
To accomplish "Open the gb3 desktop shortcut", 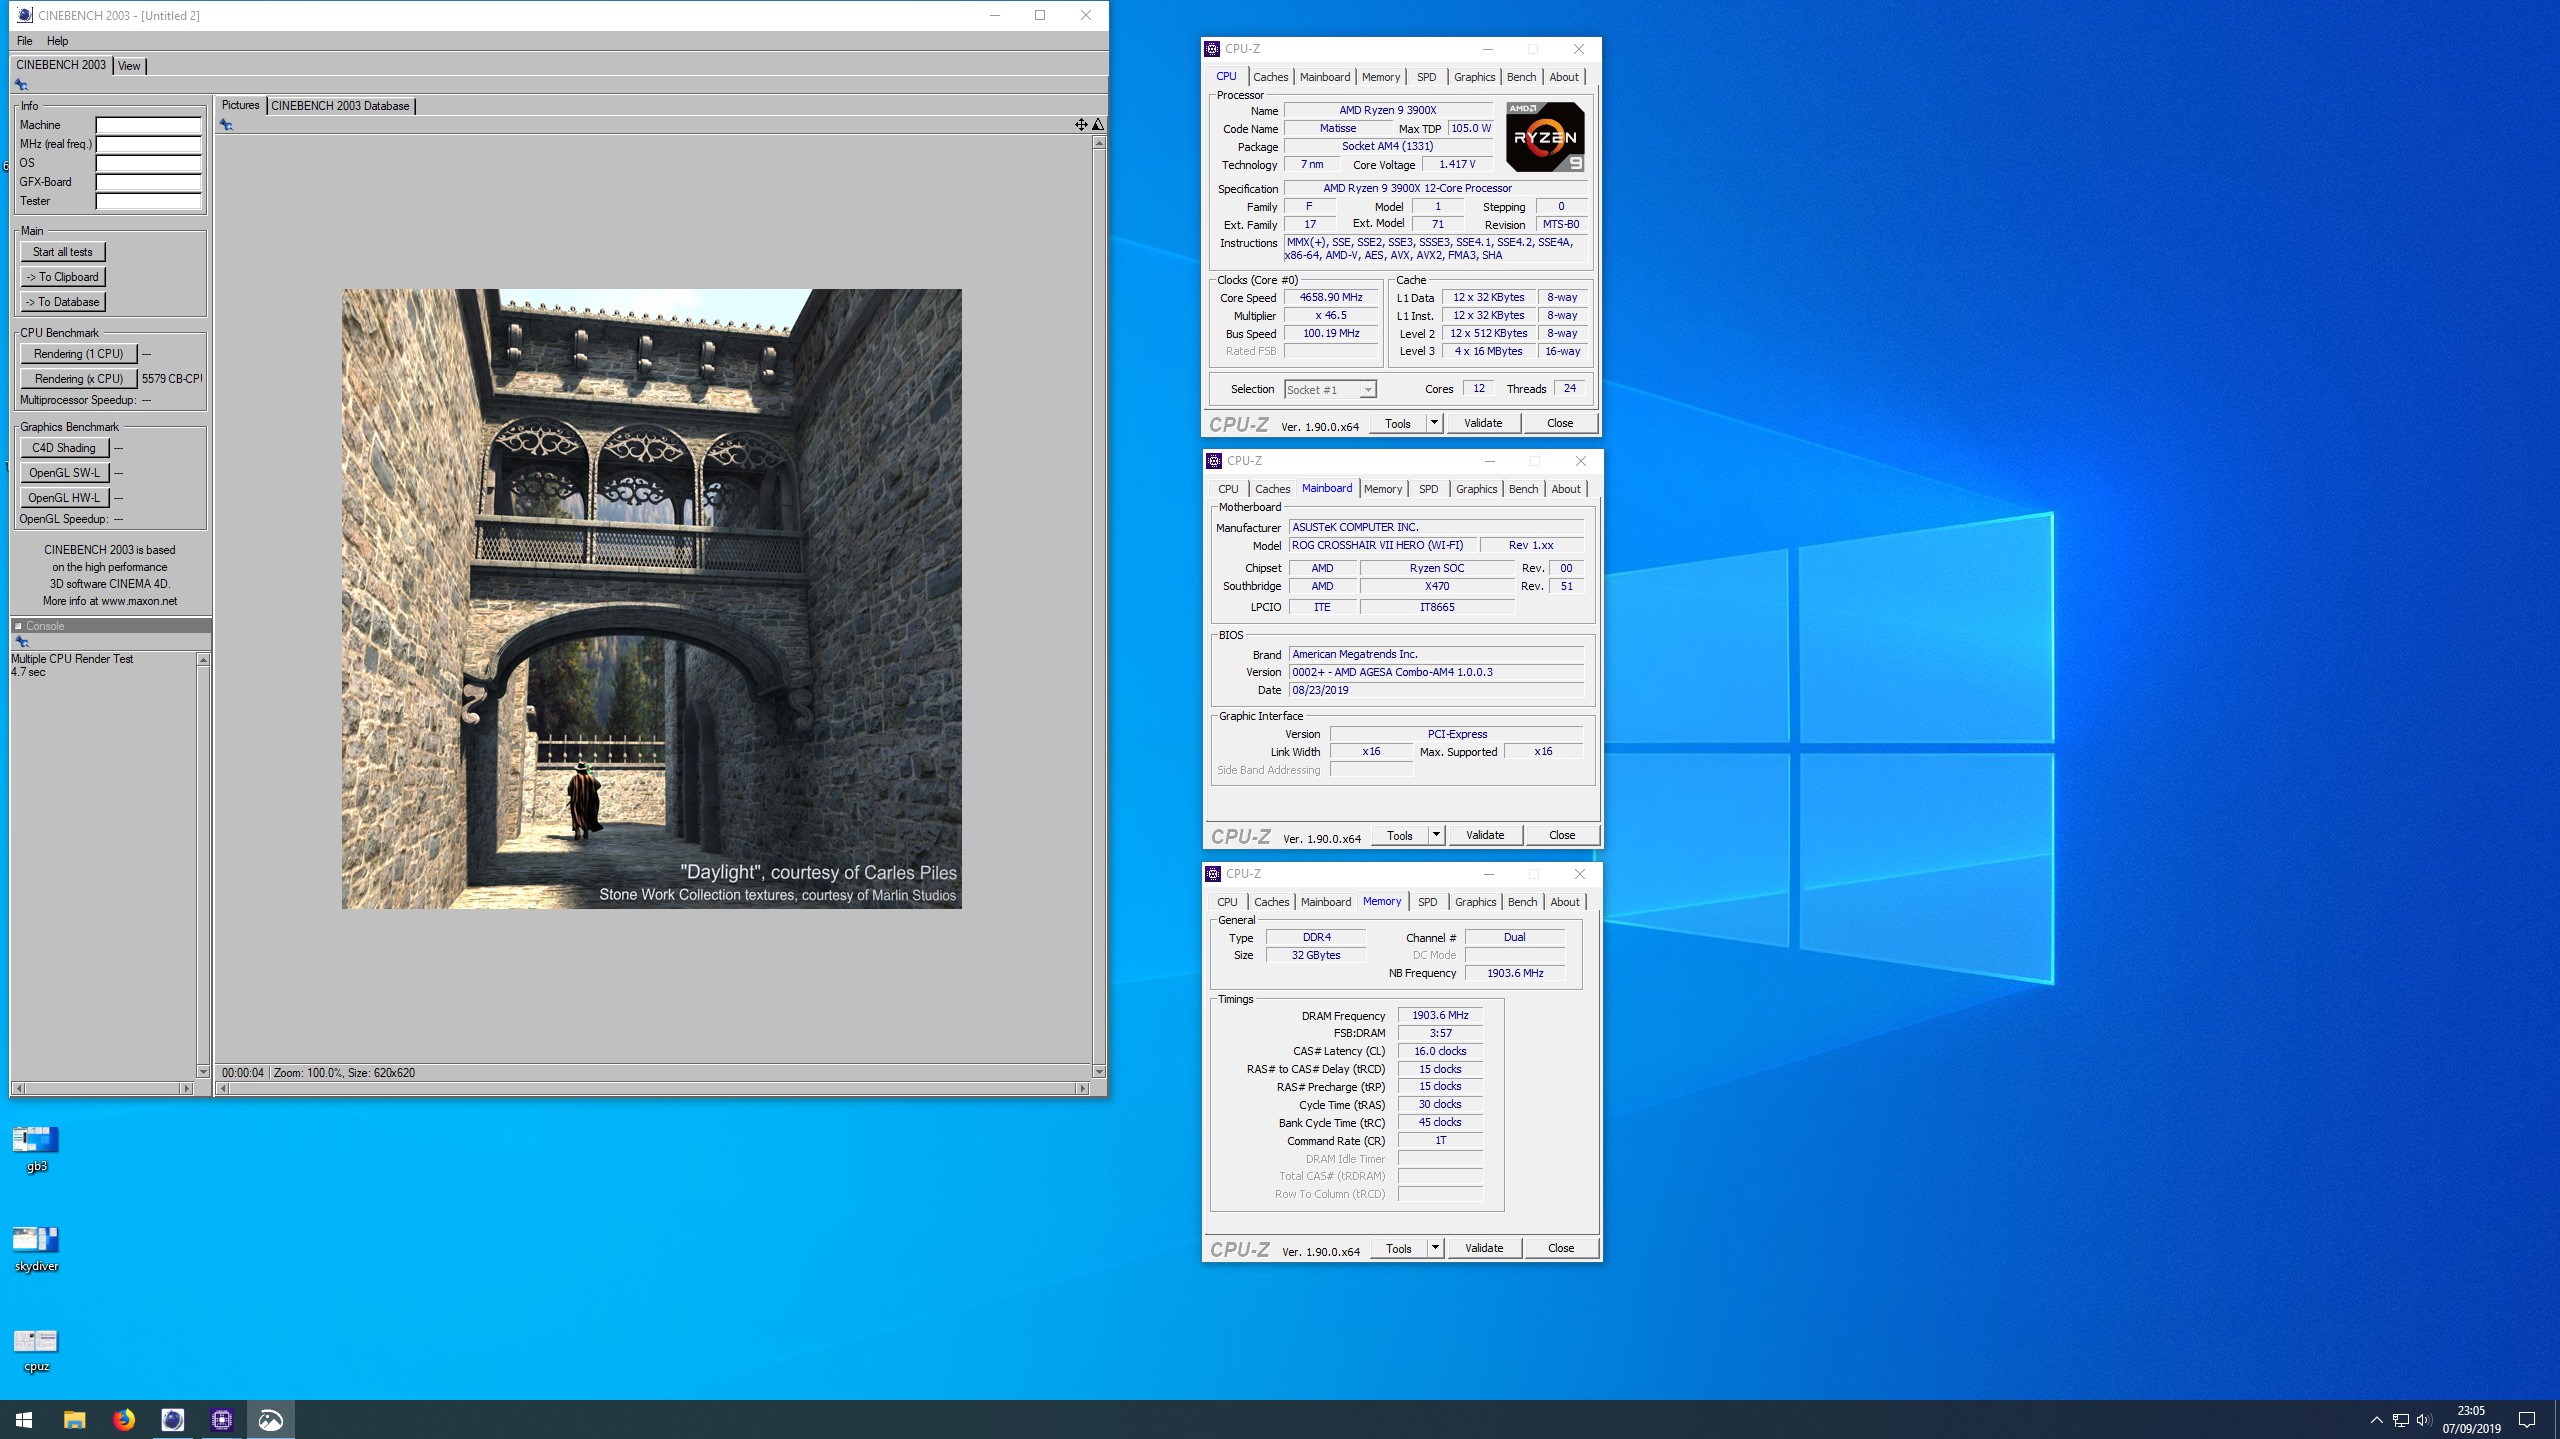I will pyautogui.click(x=36, y=1148).
